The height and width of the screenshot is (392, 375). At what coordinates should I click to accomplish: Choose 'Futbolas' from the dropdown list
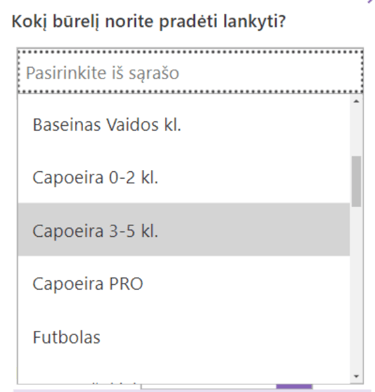pos(184,337)
